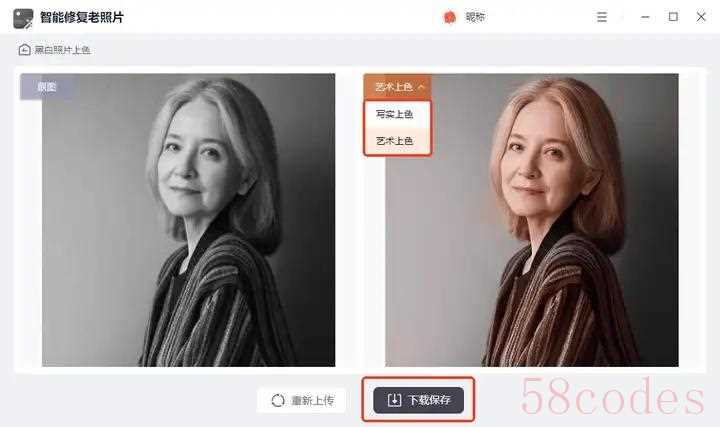
Task: Collapse dropdown using the chevron arrow
Action: click(422, 86)
